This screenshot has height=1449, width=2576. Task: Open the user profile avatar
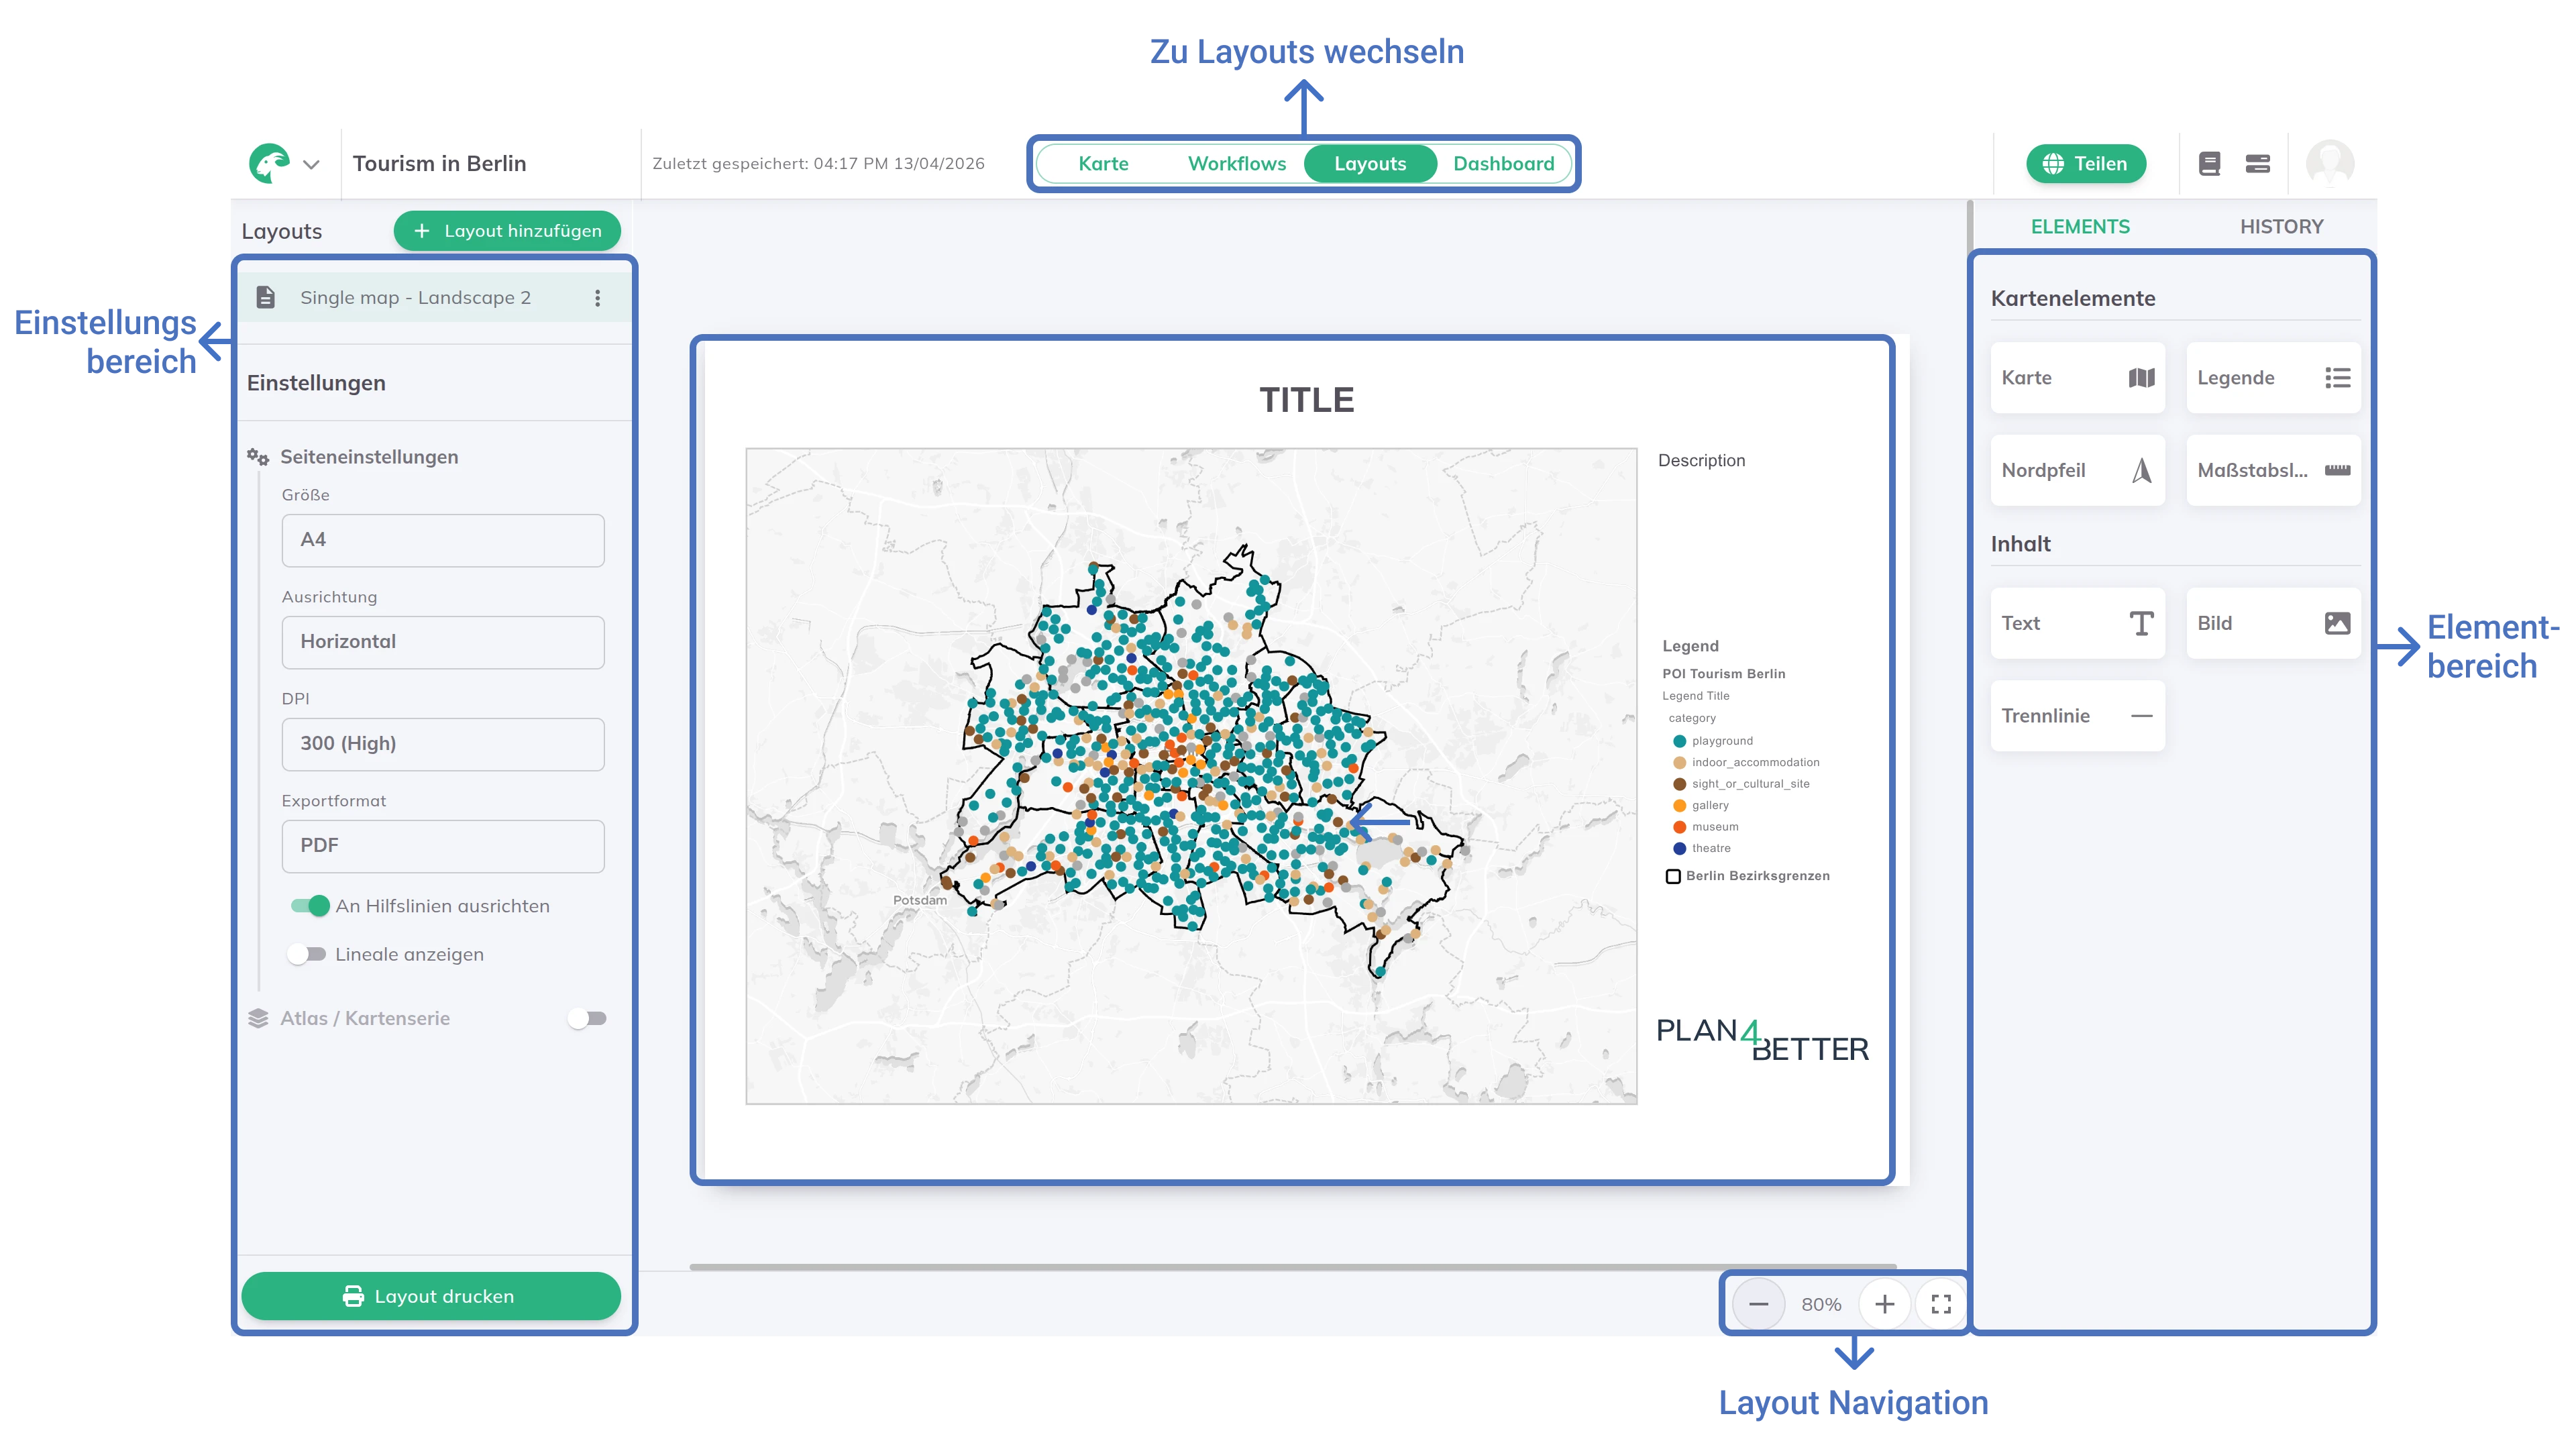coord(2329,163)
